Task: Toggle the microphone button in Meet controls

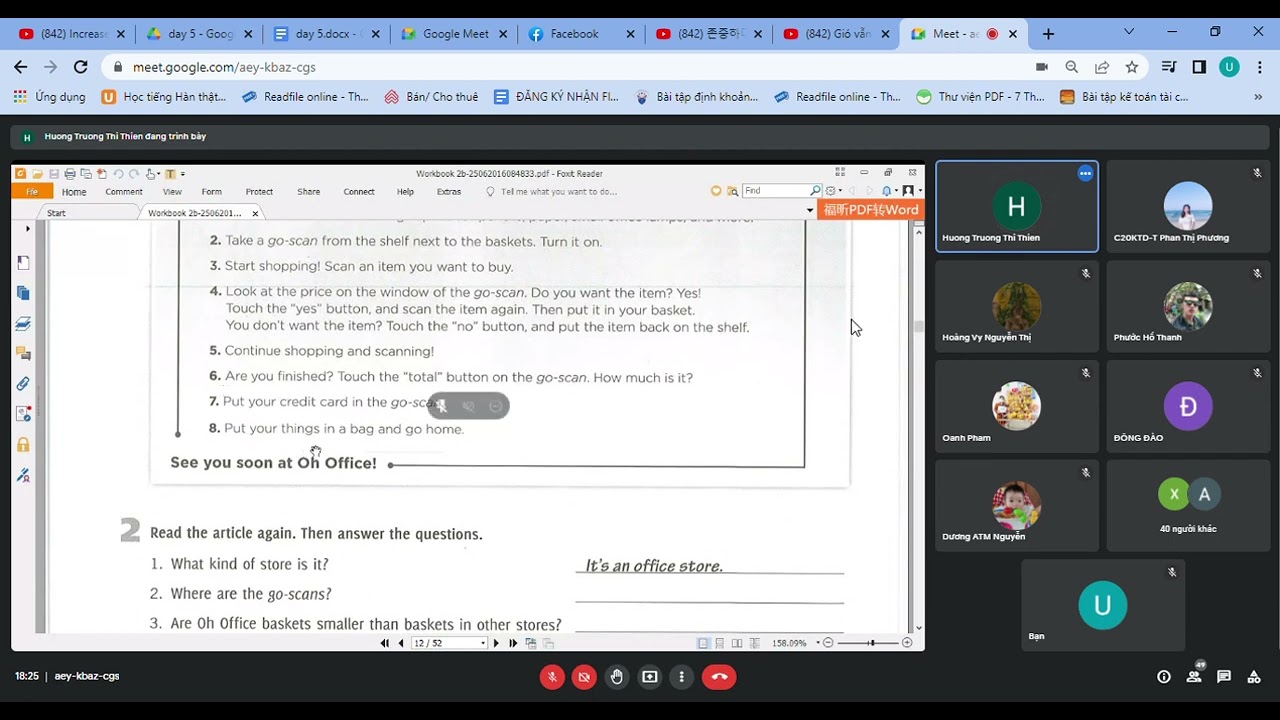Action: coord(552,677)
